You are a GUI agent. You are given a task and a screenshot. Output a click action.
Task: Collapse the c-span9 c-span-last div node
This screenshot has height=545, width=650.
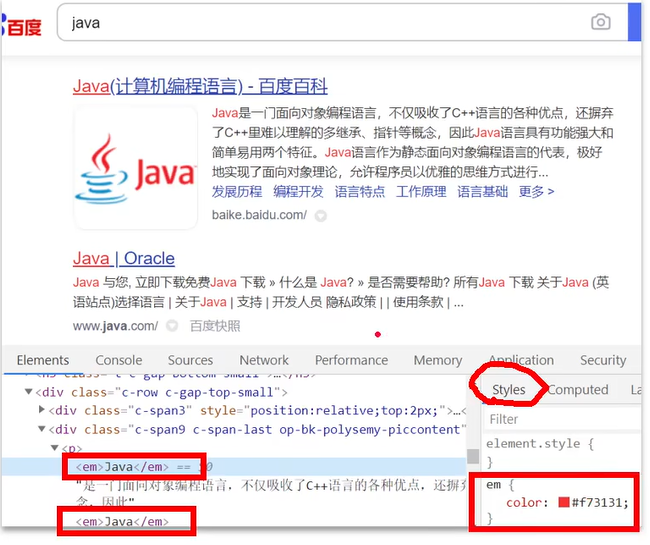41,429
